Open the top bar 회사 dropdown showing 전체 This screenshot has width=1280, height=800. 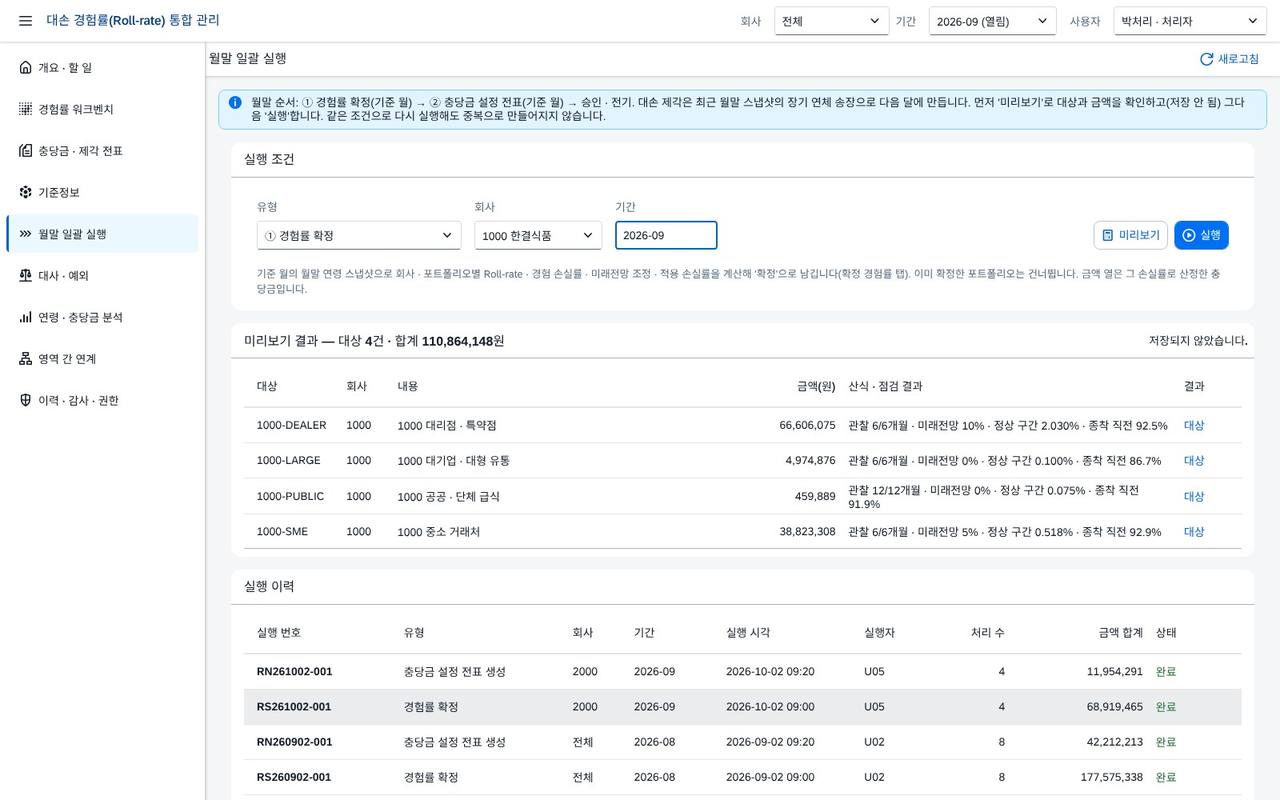832,21
